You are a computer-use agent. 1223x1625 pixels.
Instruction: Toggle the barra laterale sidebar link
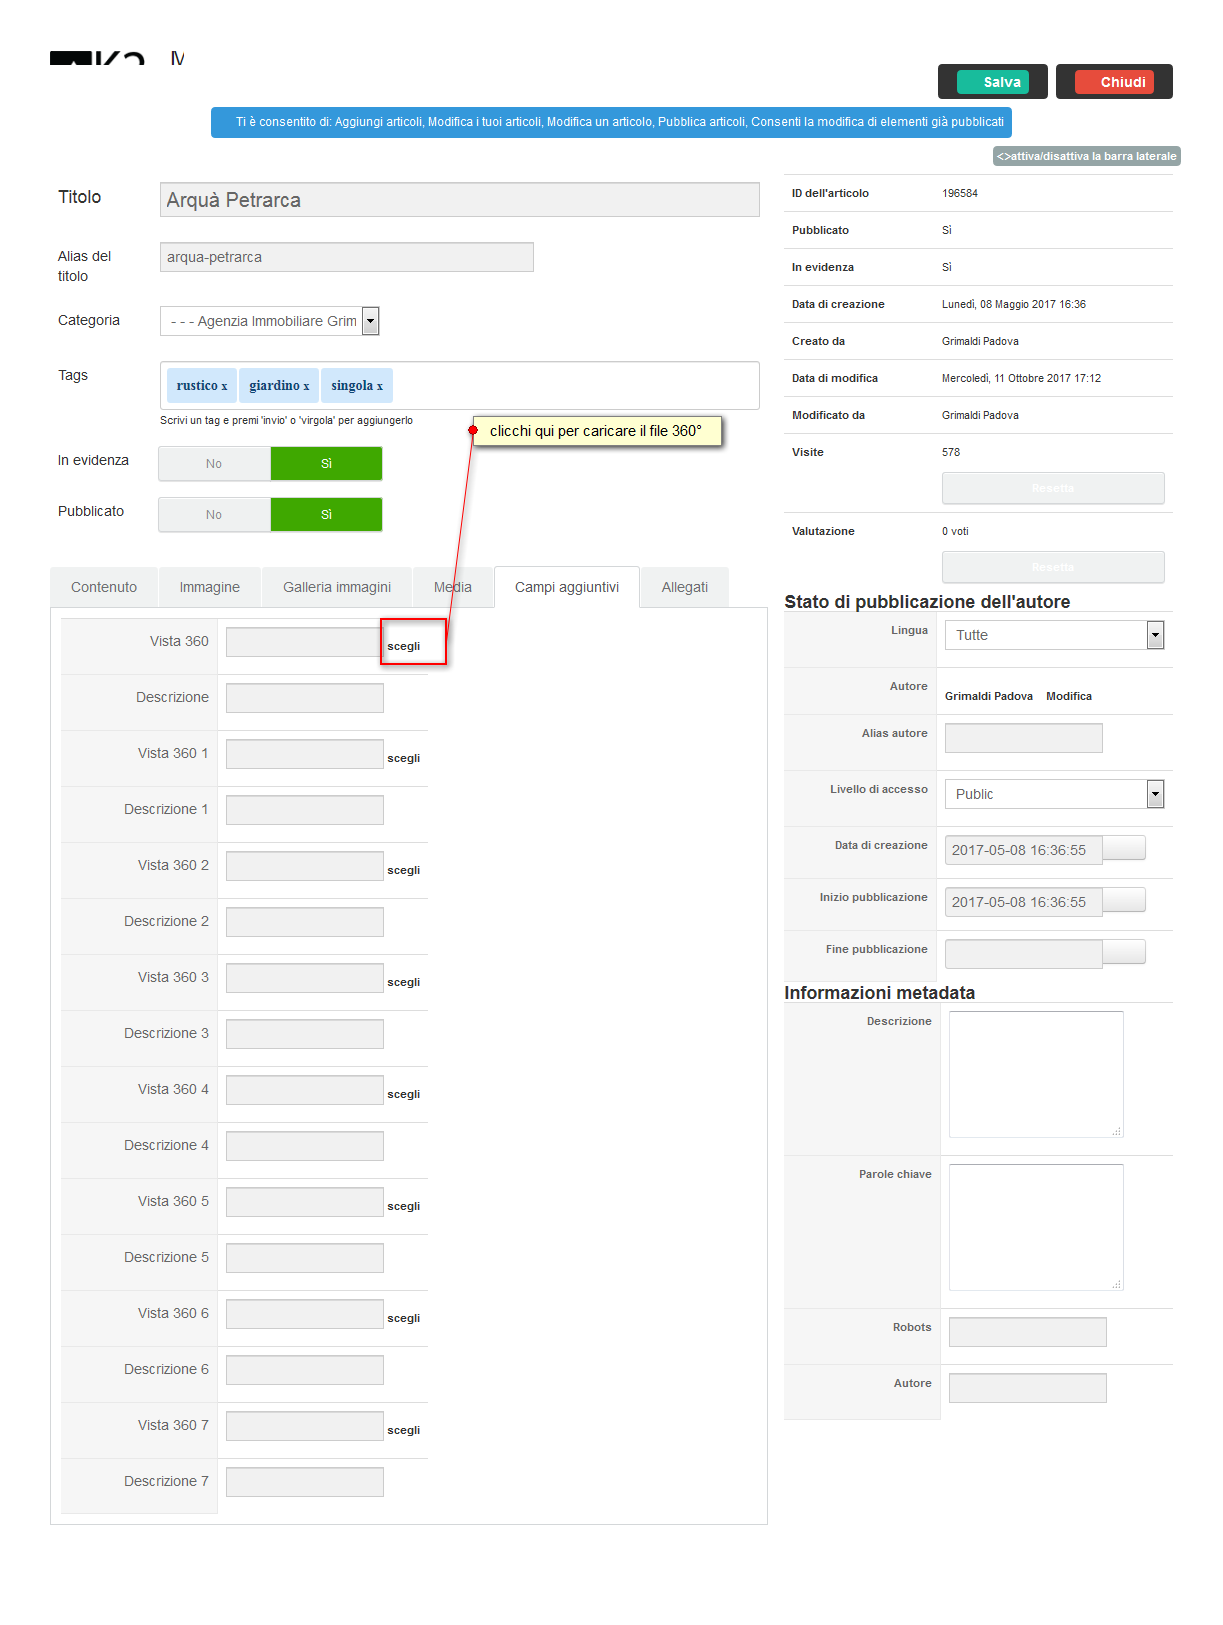pos(1087,156)
